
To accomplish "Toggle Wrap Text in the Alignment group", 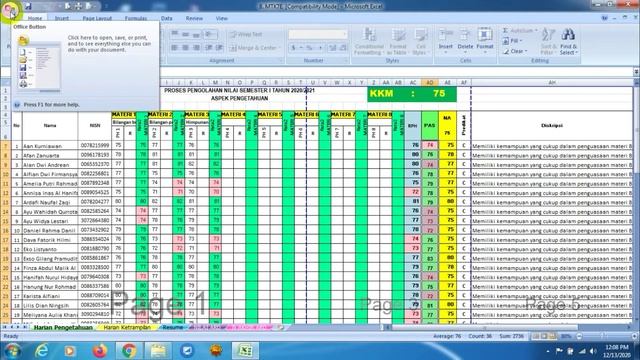I will 246,35.
